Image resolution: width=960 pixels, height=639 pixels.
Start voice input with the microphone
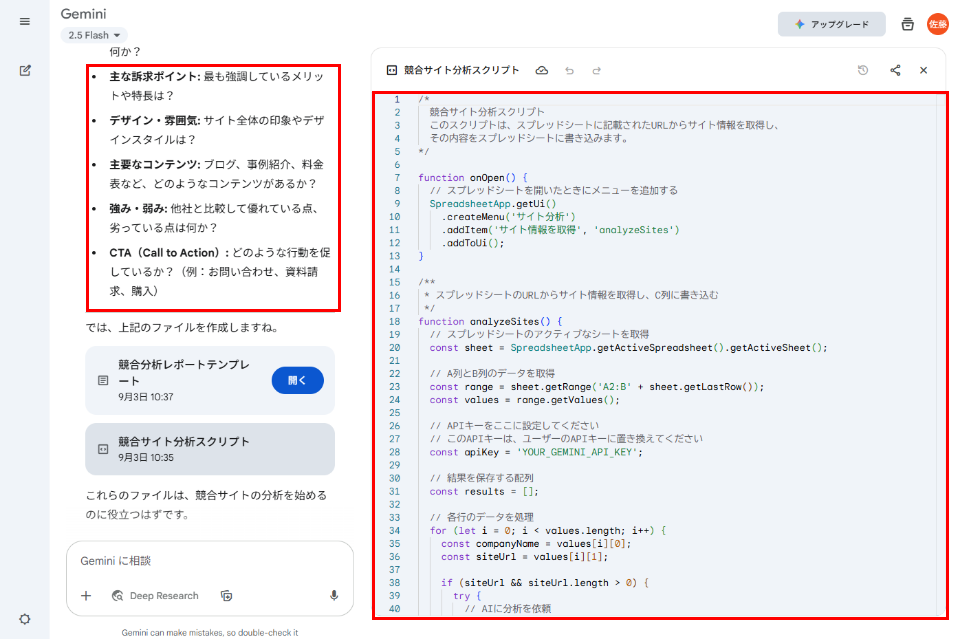334,596
